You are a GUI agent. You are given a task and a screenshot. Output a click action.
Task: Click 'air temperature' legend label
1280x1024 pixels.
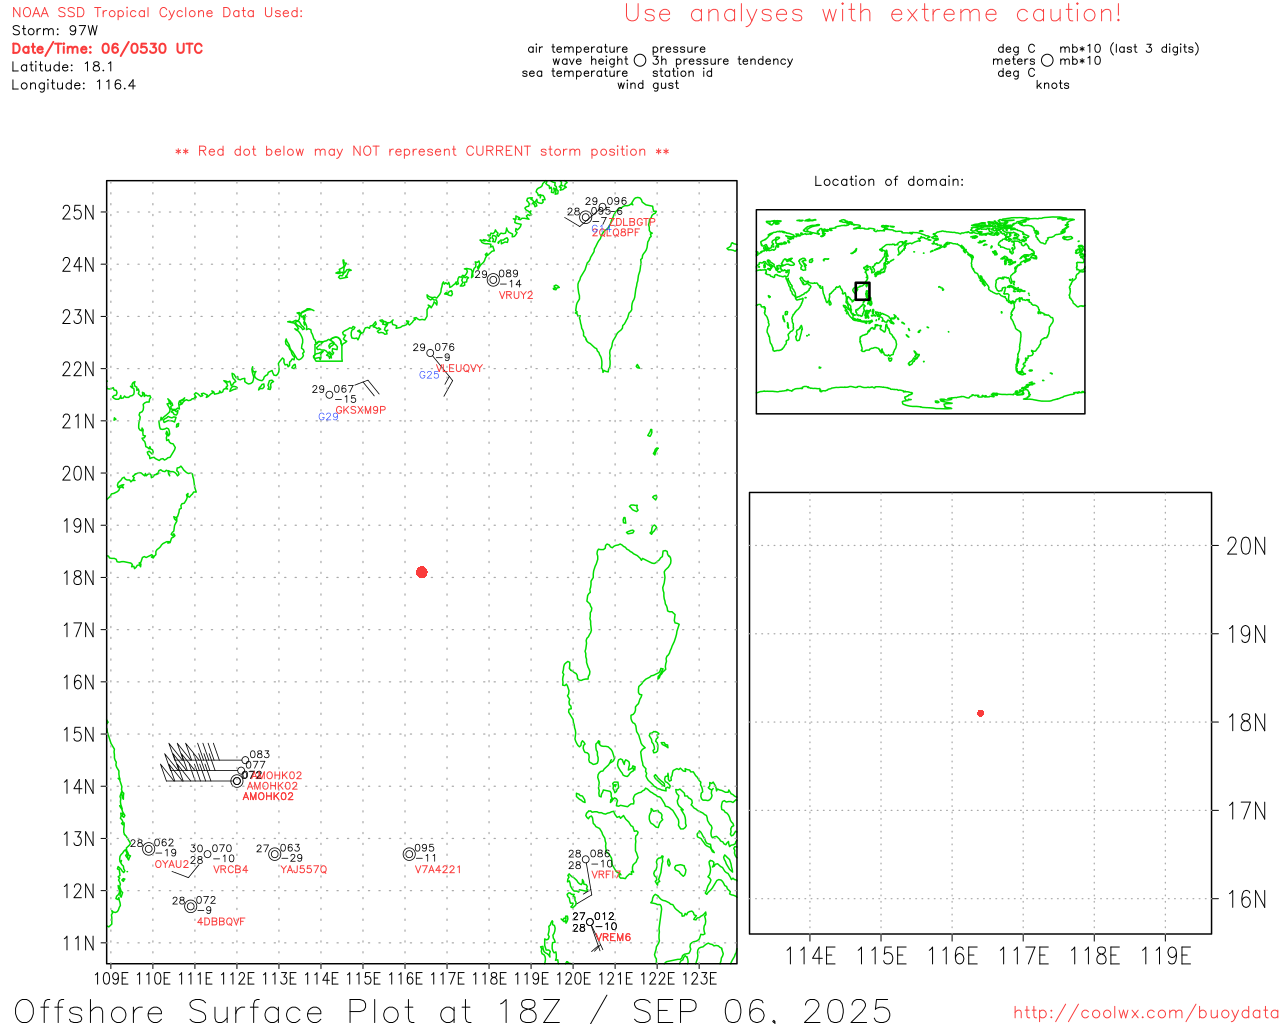pyautogui.click(x=578, y=49)
